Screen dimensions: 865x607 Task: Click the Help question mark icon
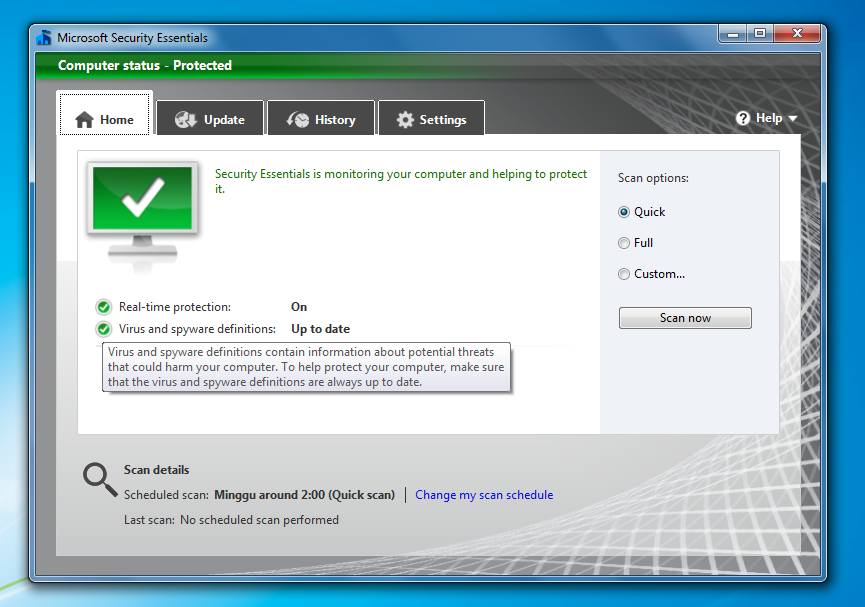[743, 118]
